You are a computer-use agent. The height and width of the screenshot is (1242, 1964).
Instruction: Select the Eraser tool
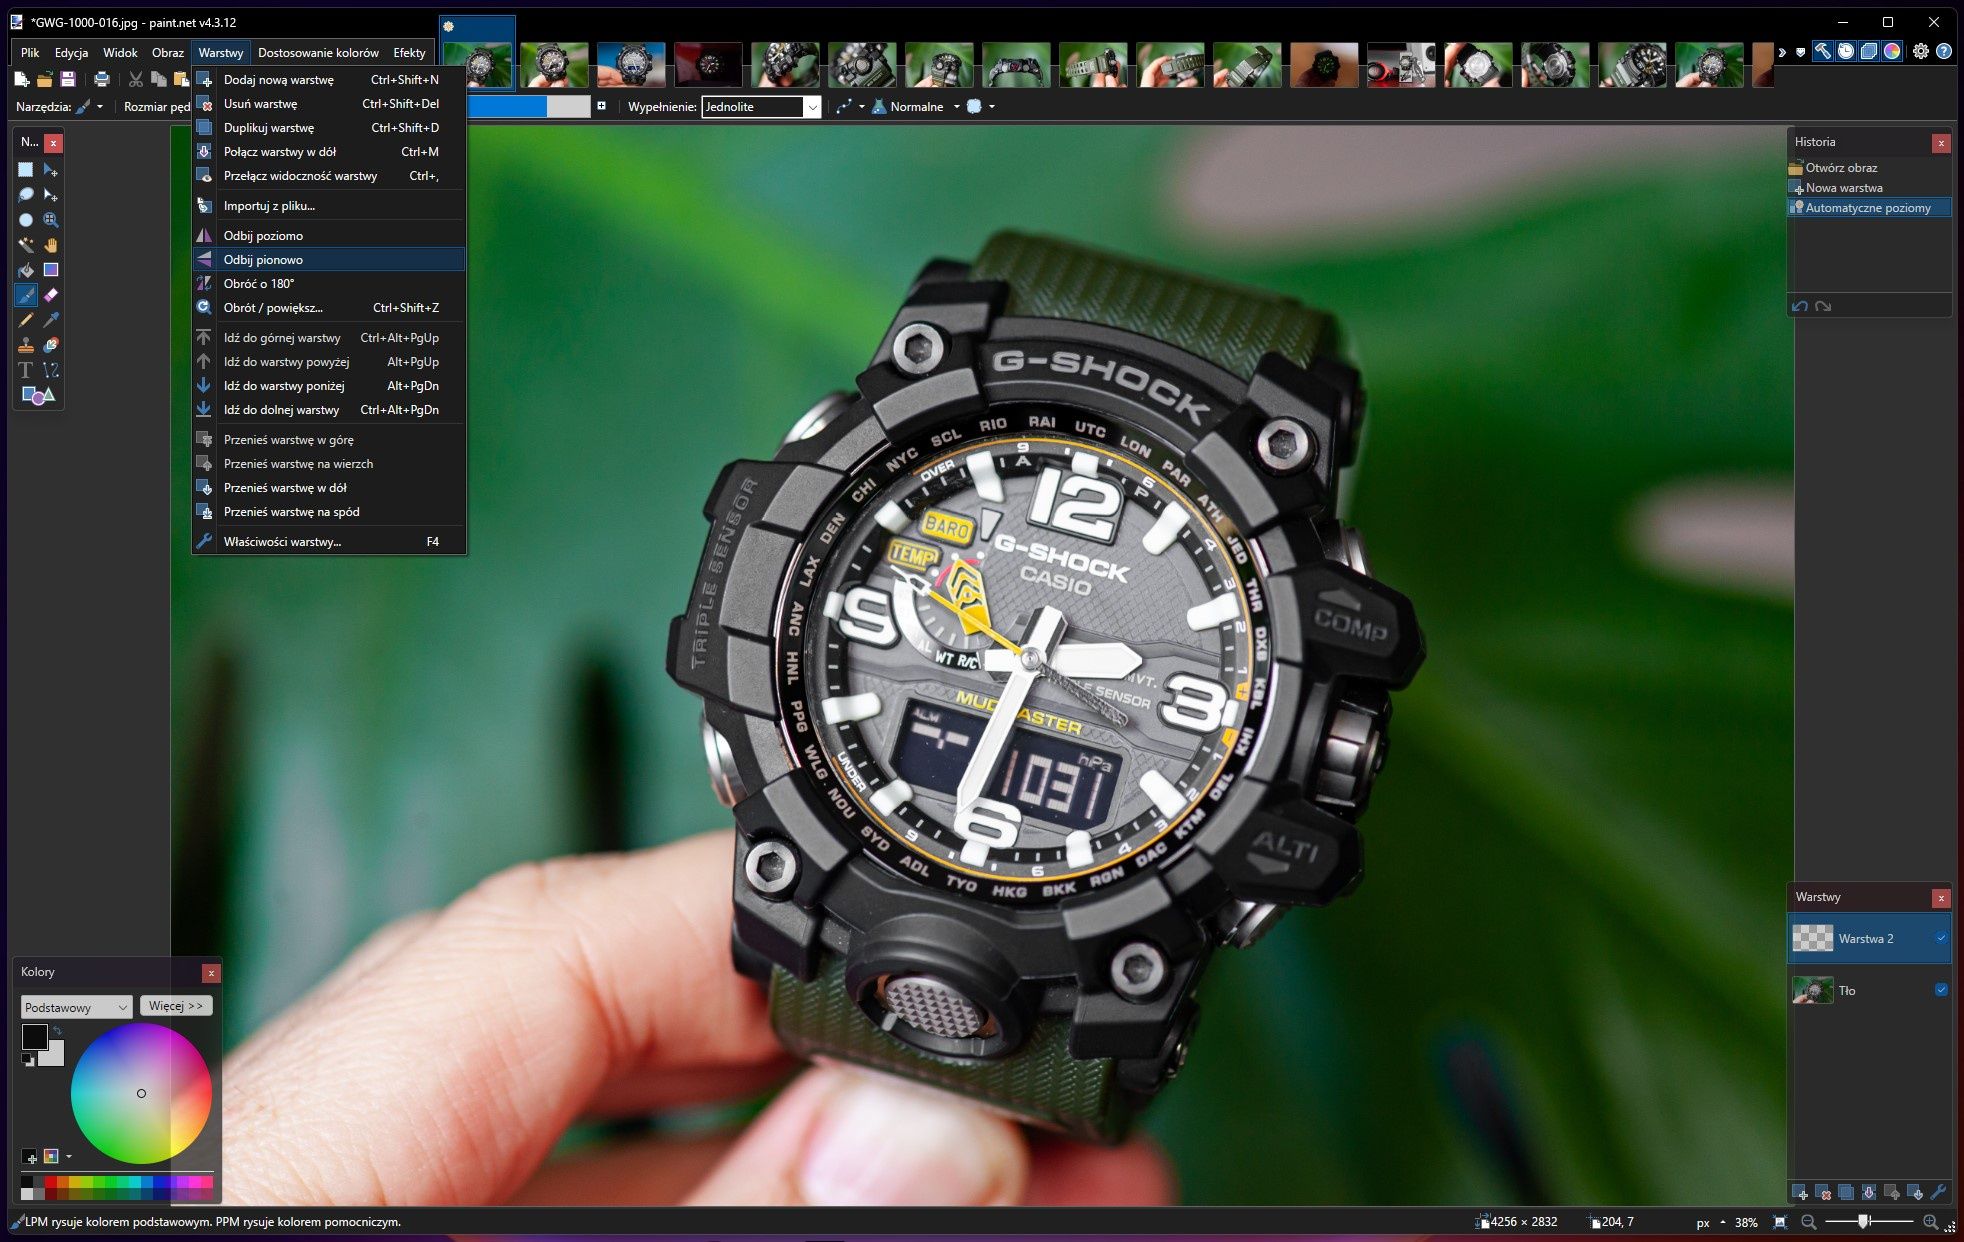51,295
